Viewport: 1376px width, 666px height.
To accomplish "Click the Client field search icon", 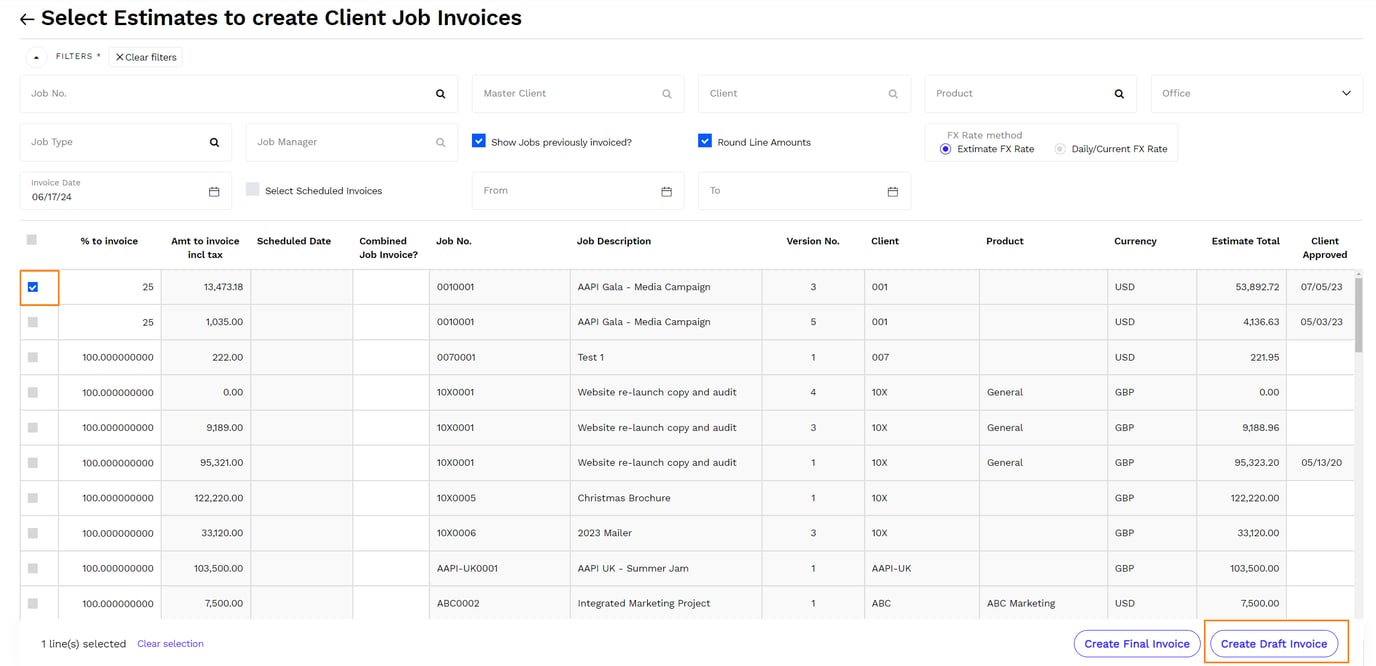I will click(x=893, y=94).
